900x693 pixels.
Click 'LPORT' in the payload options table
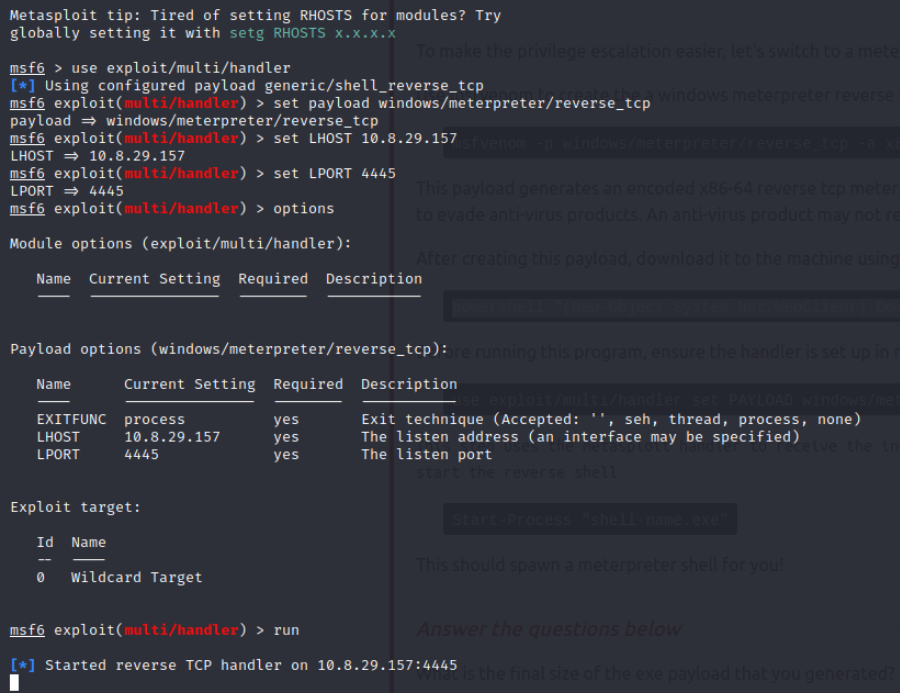[58, 455]
